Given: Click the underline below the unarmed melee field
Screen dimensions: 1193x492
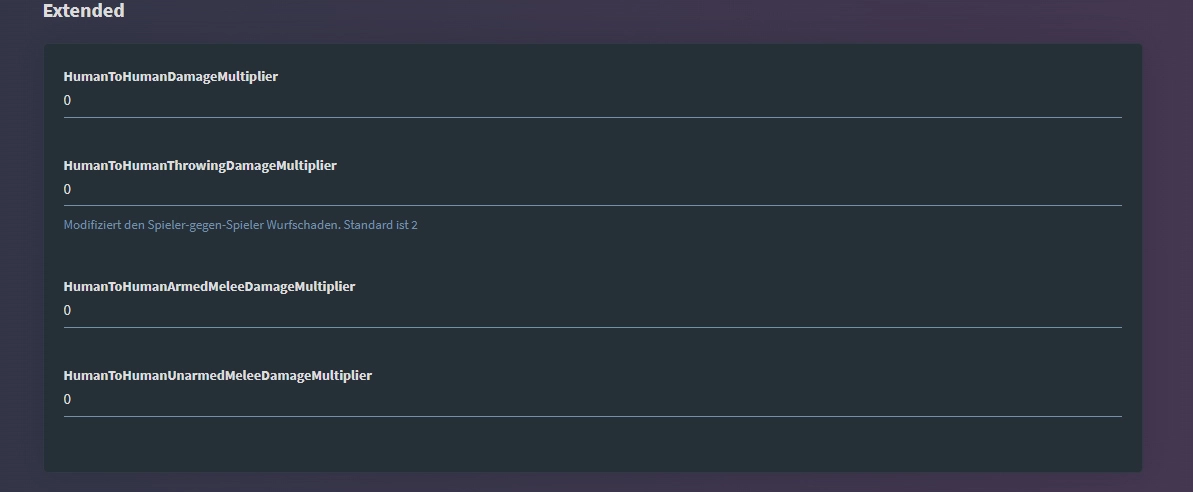Looking at the screenshot, I should [592, 416].
